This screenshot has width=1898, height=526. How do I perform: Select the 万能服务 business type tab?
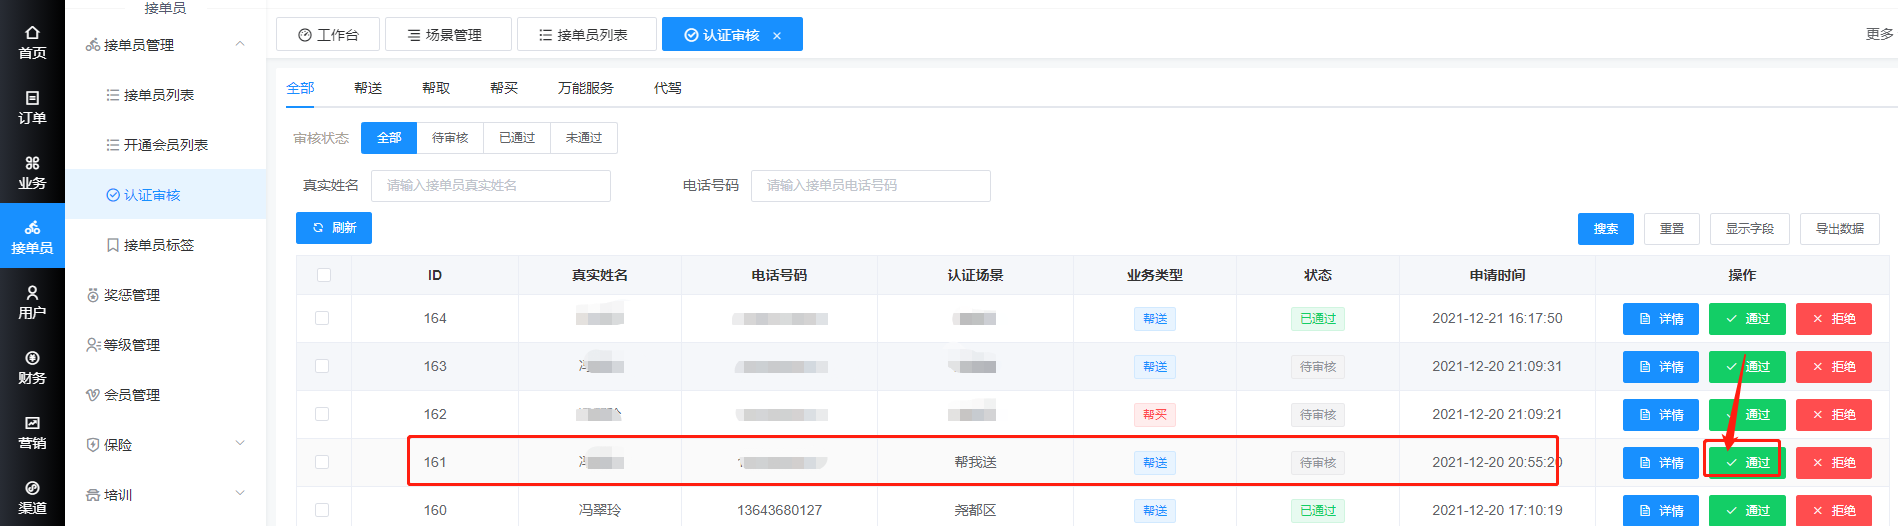586,88
